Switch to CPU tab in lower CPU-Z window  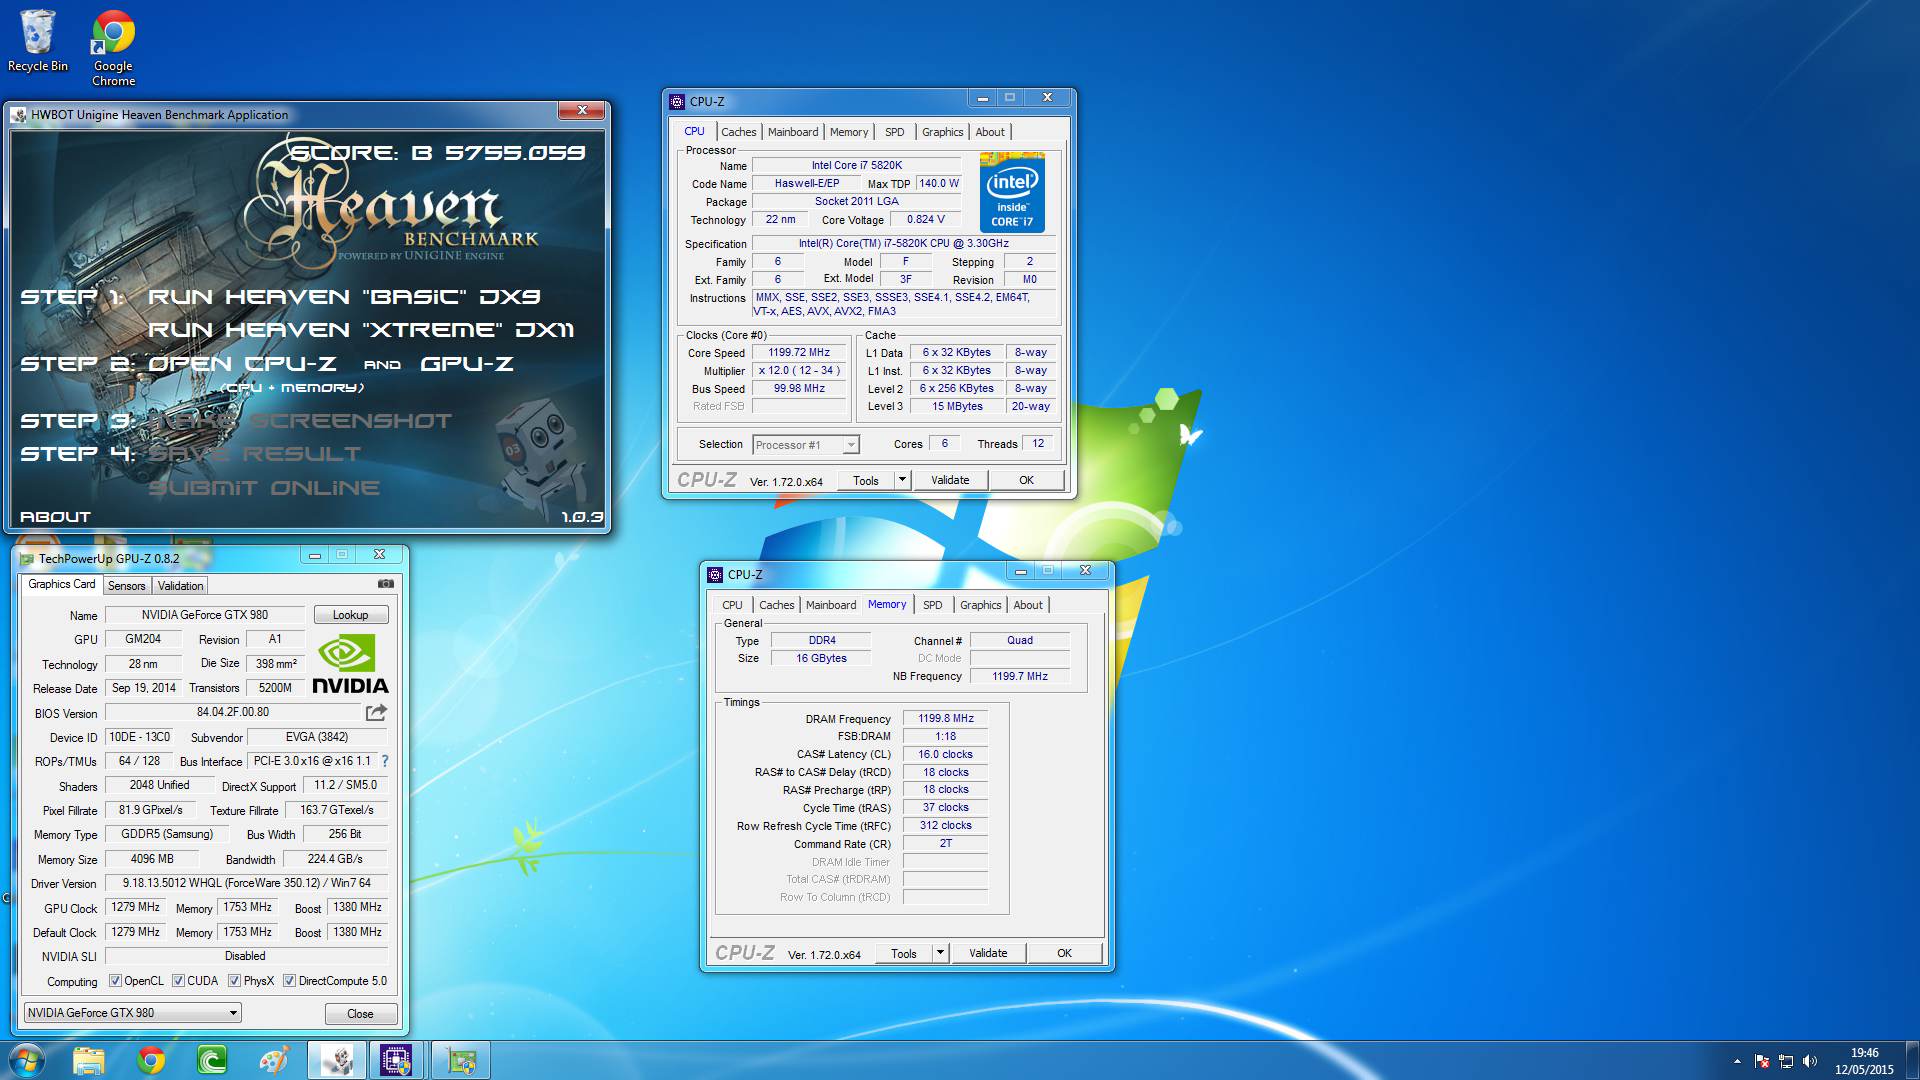(732, 605)
